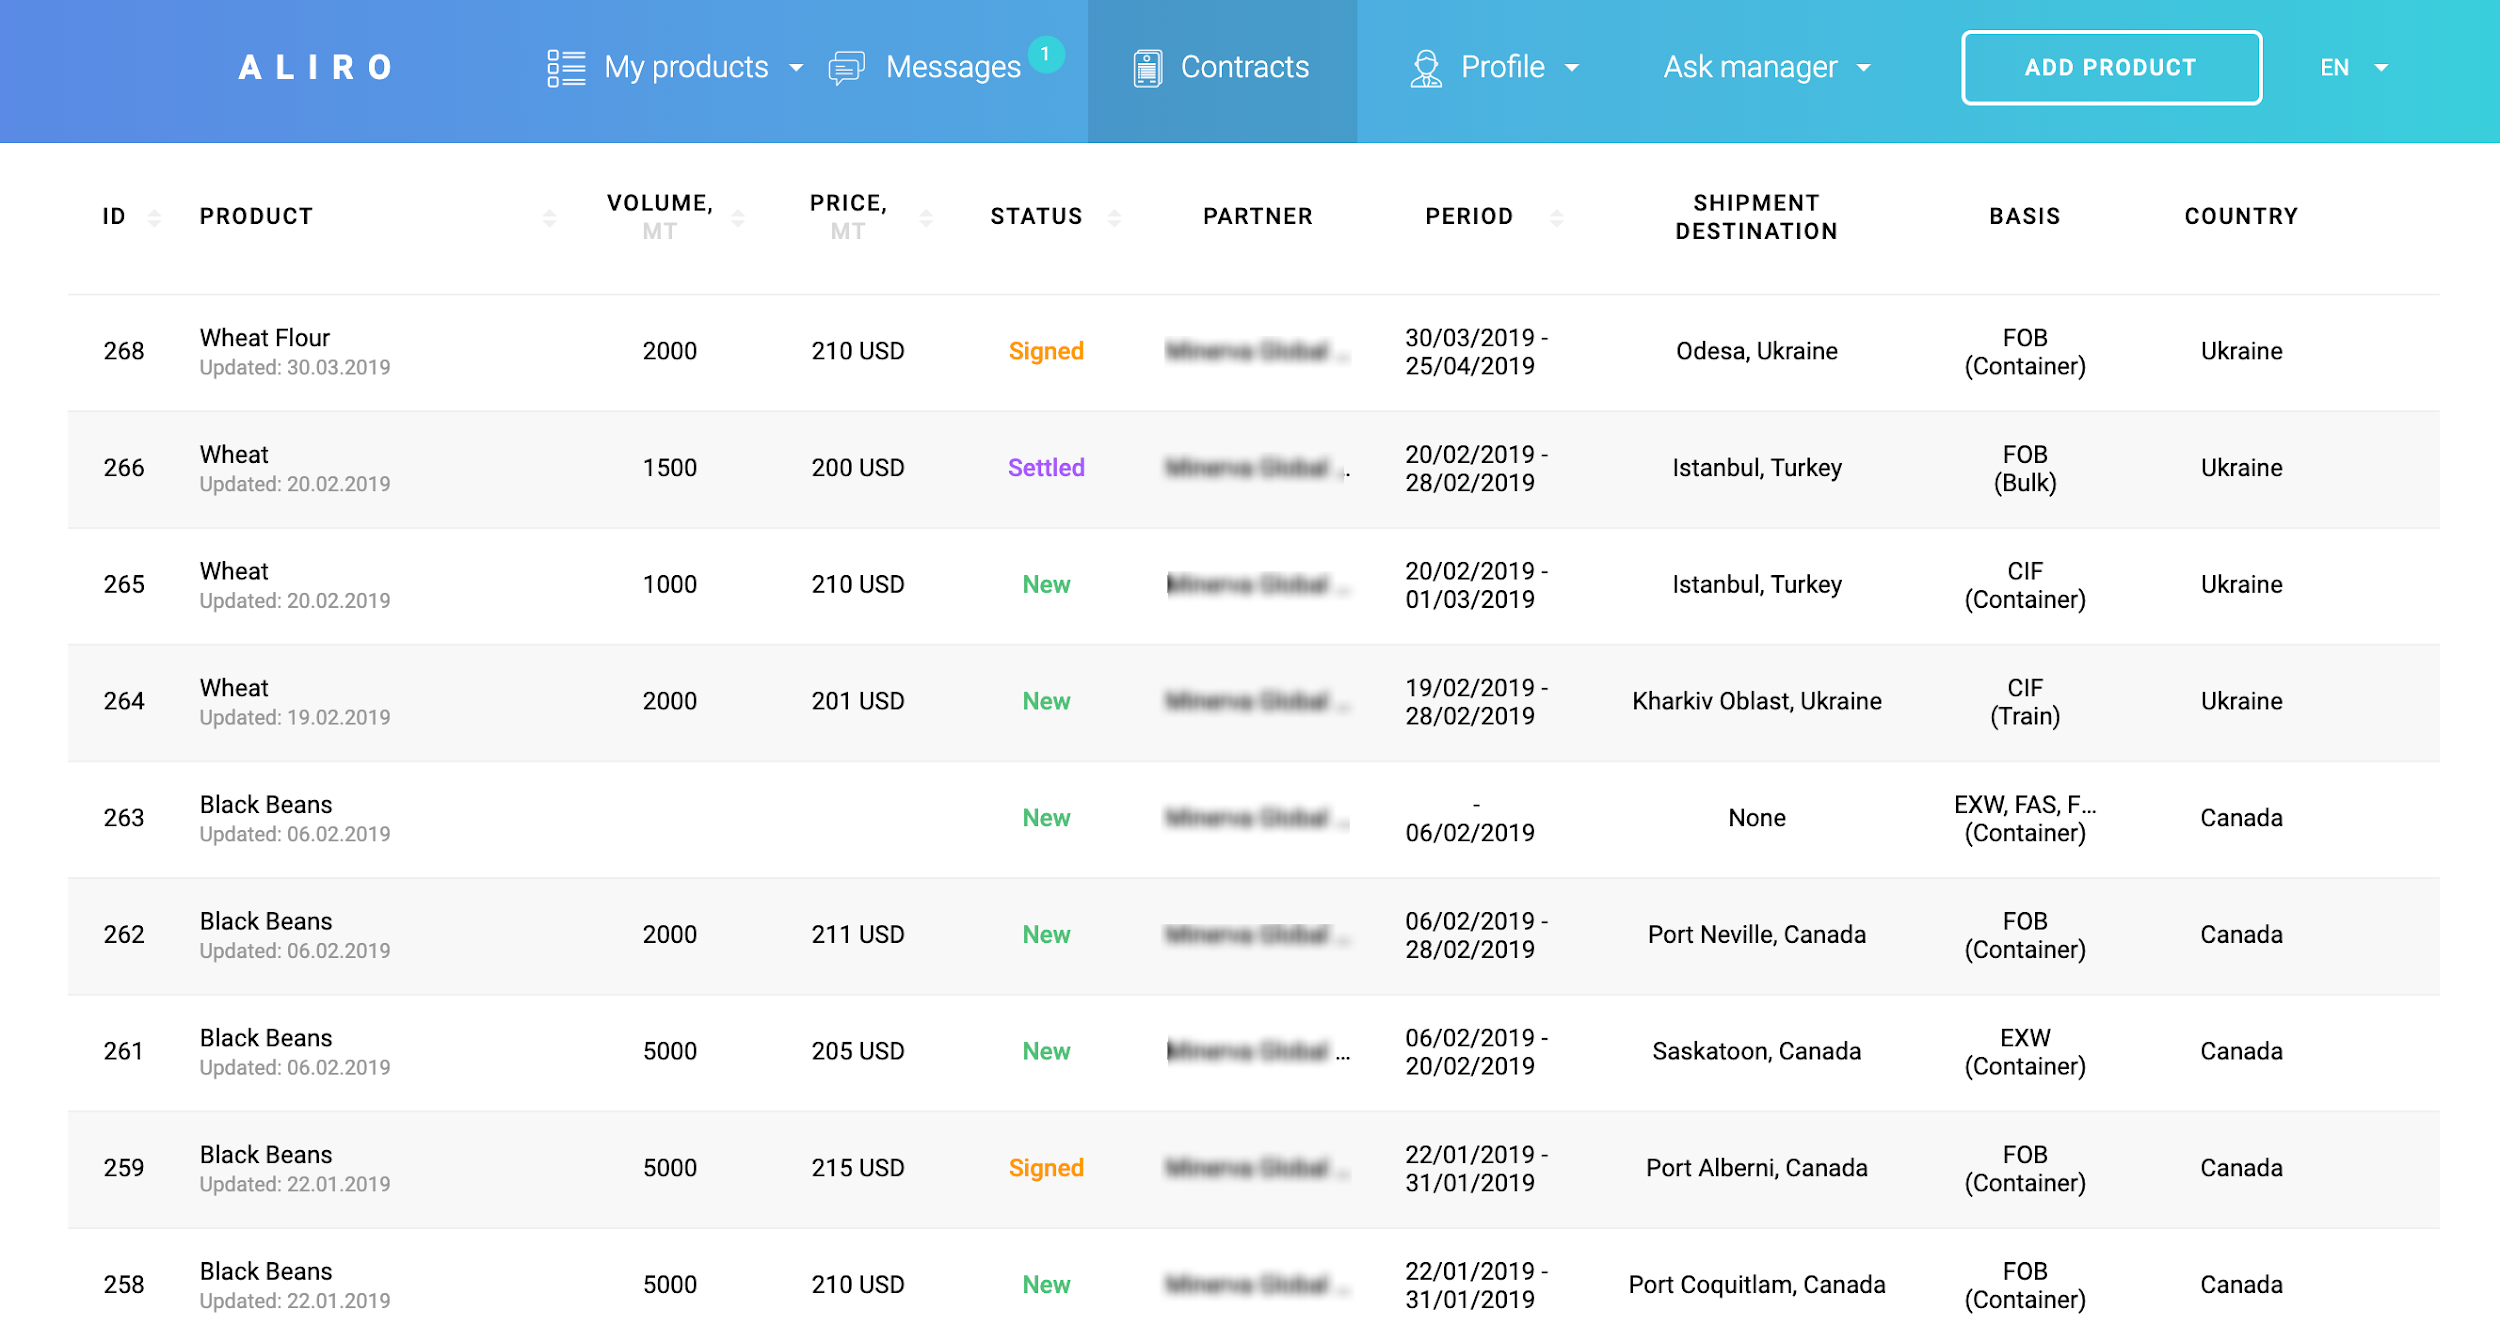
Task: Sort table by Product column arrows
Action: 549,217
